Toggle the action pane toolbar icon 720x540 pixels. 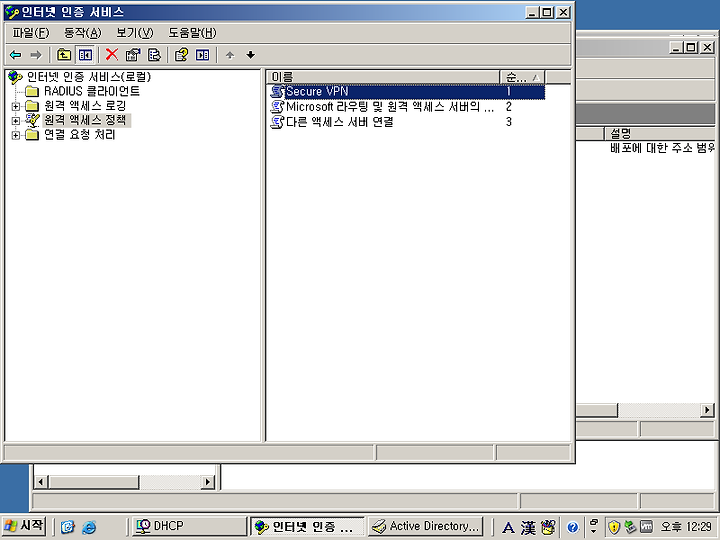[x=202, y=55]
